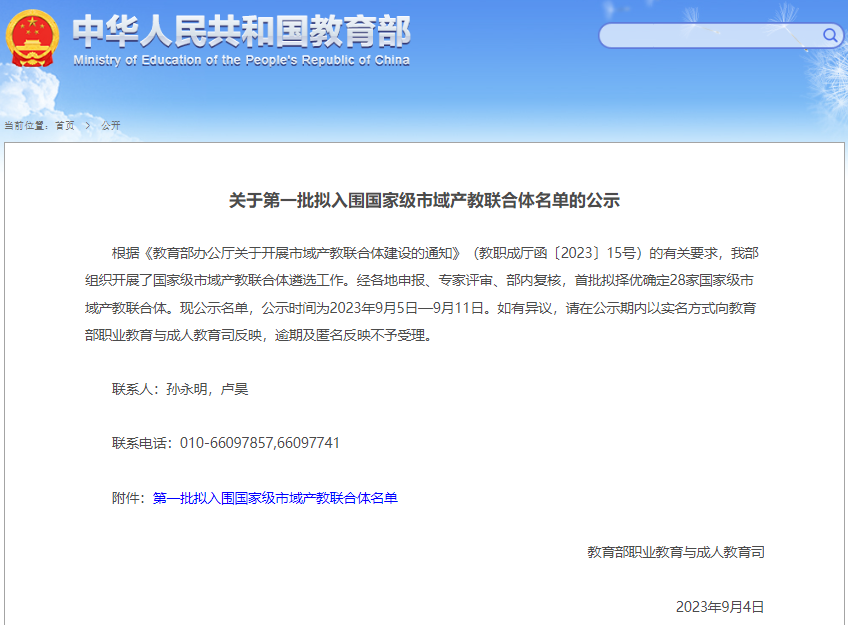Image resolution: width=848 pixels, height=625 pixels.
Task: Click the 当前位置 breadcrumb label
Action: (x=27, y=125)
